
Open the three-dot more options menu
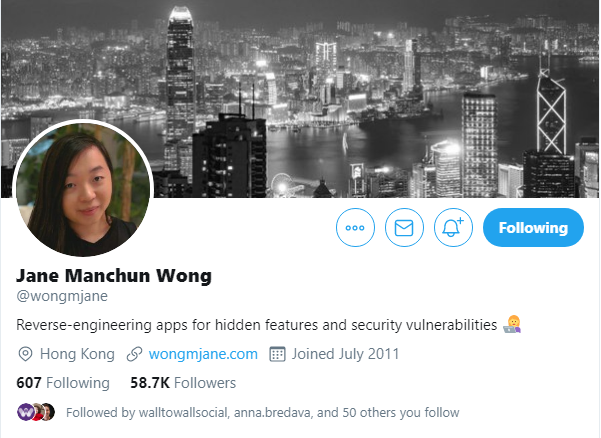[355, 228]
